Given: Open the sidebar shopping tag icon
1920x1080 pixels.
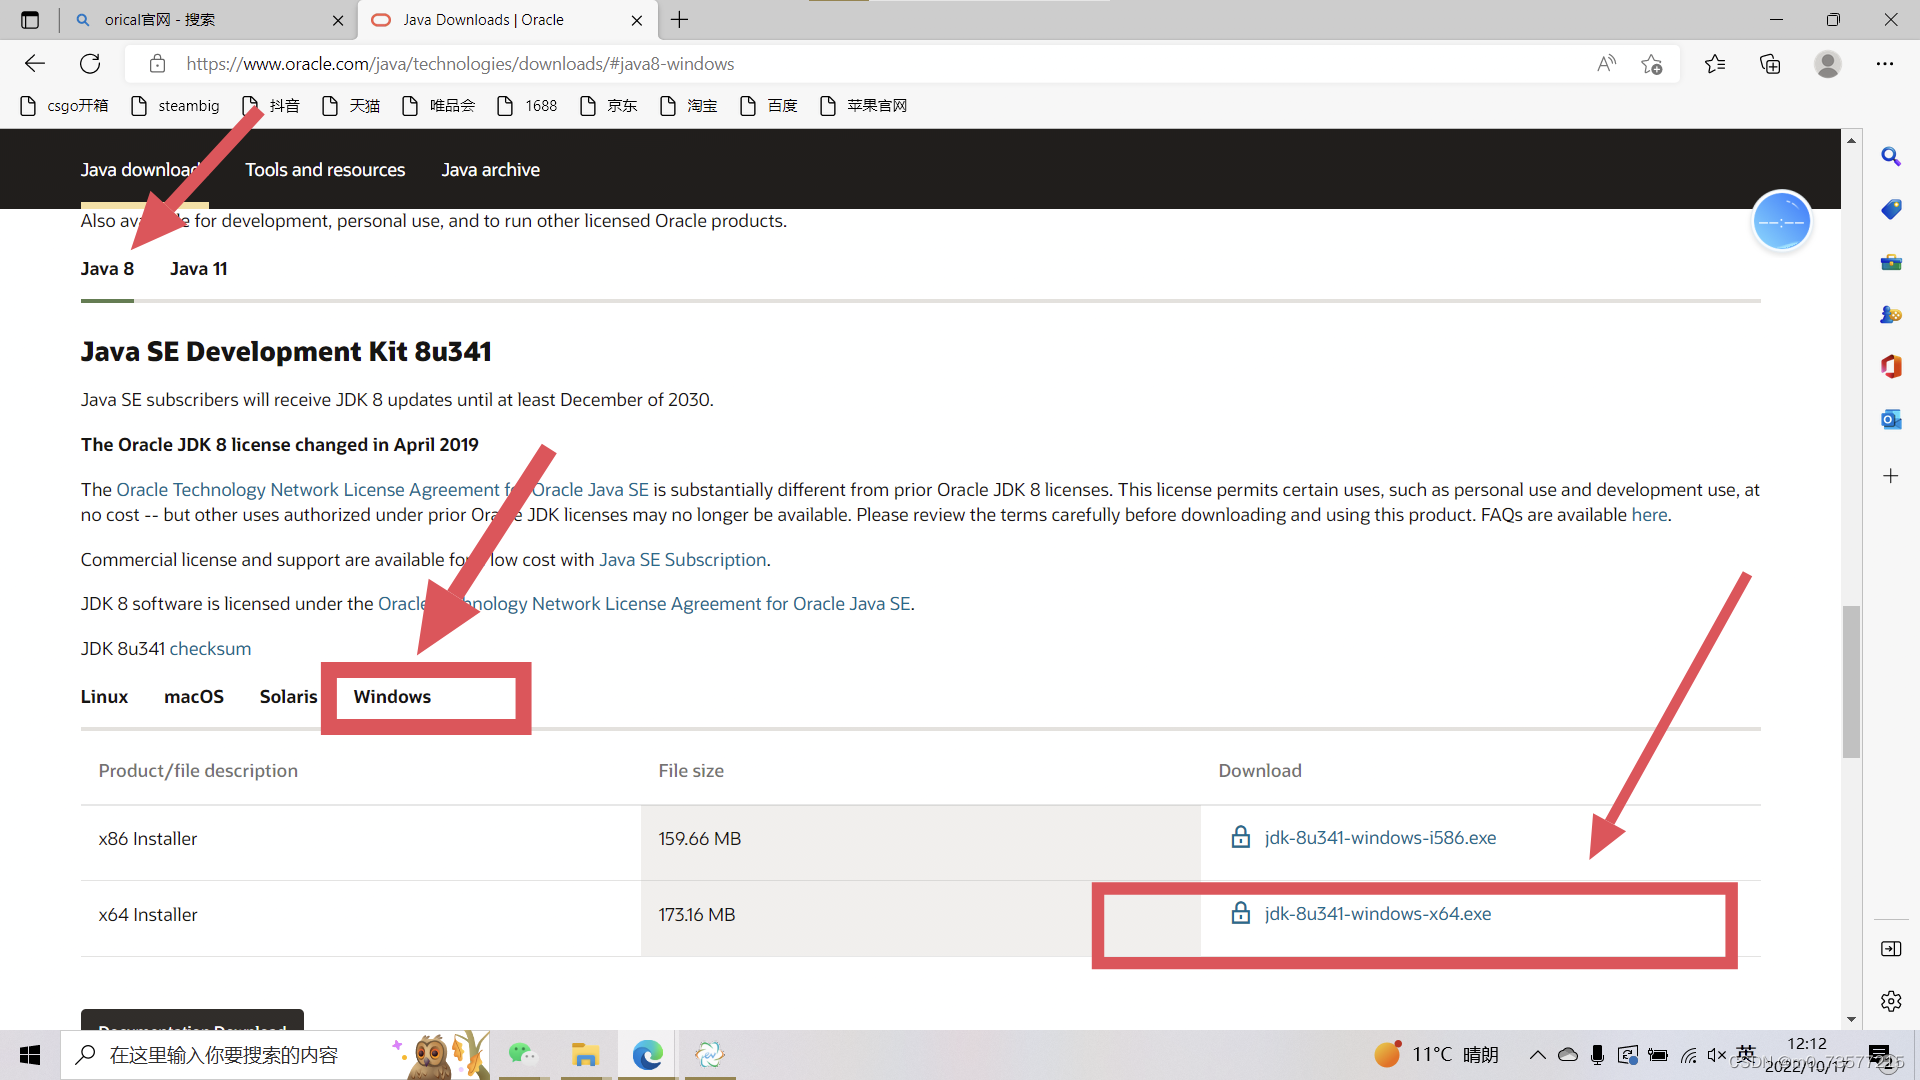Looking at the screenshot, I should (1891, 209).
